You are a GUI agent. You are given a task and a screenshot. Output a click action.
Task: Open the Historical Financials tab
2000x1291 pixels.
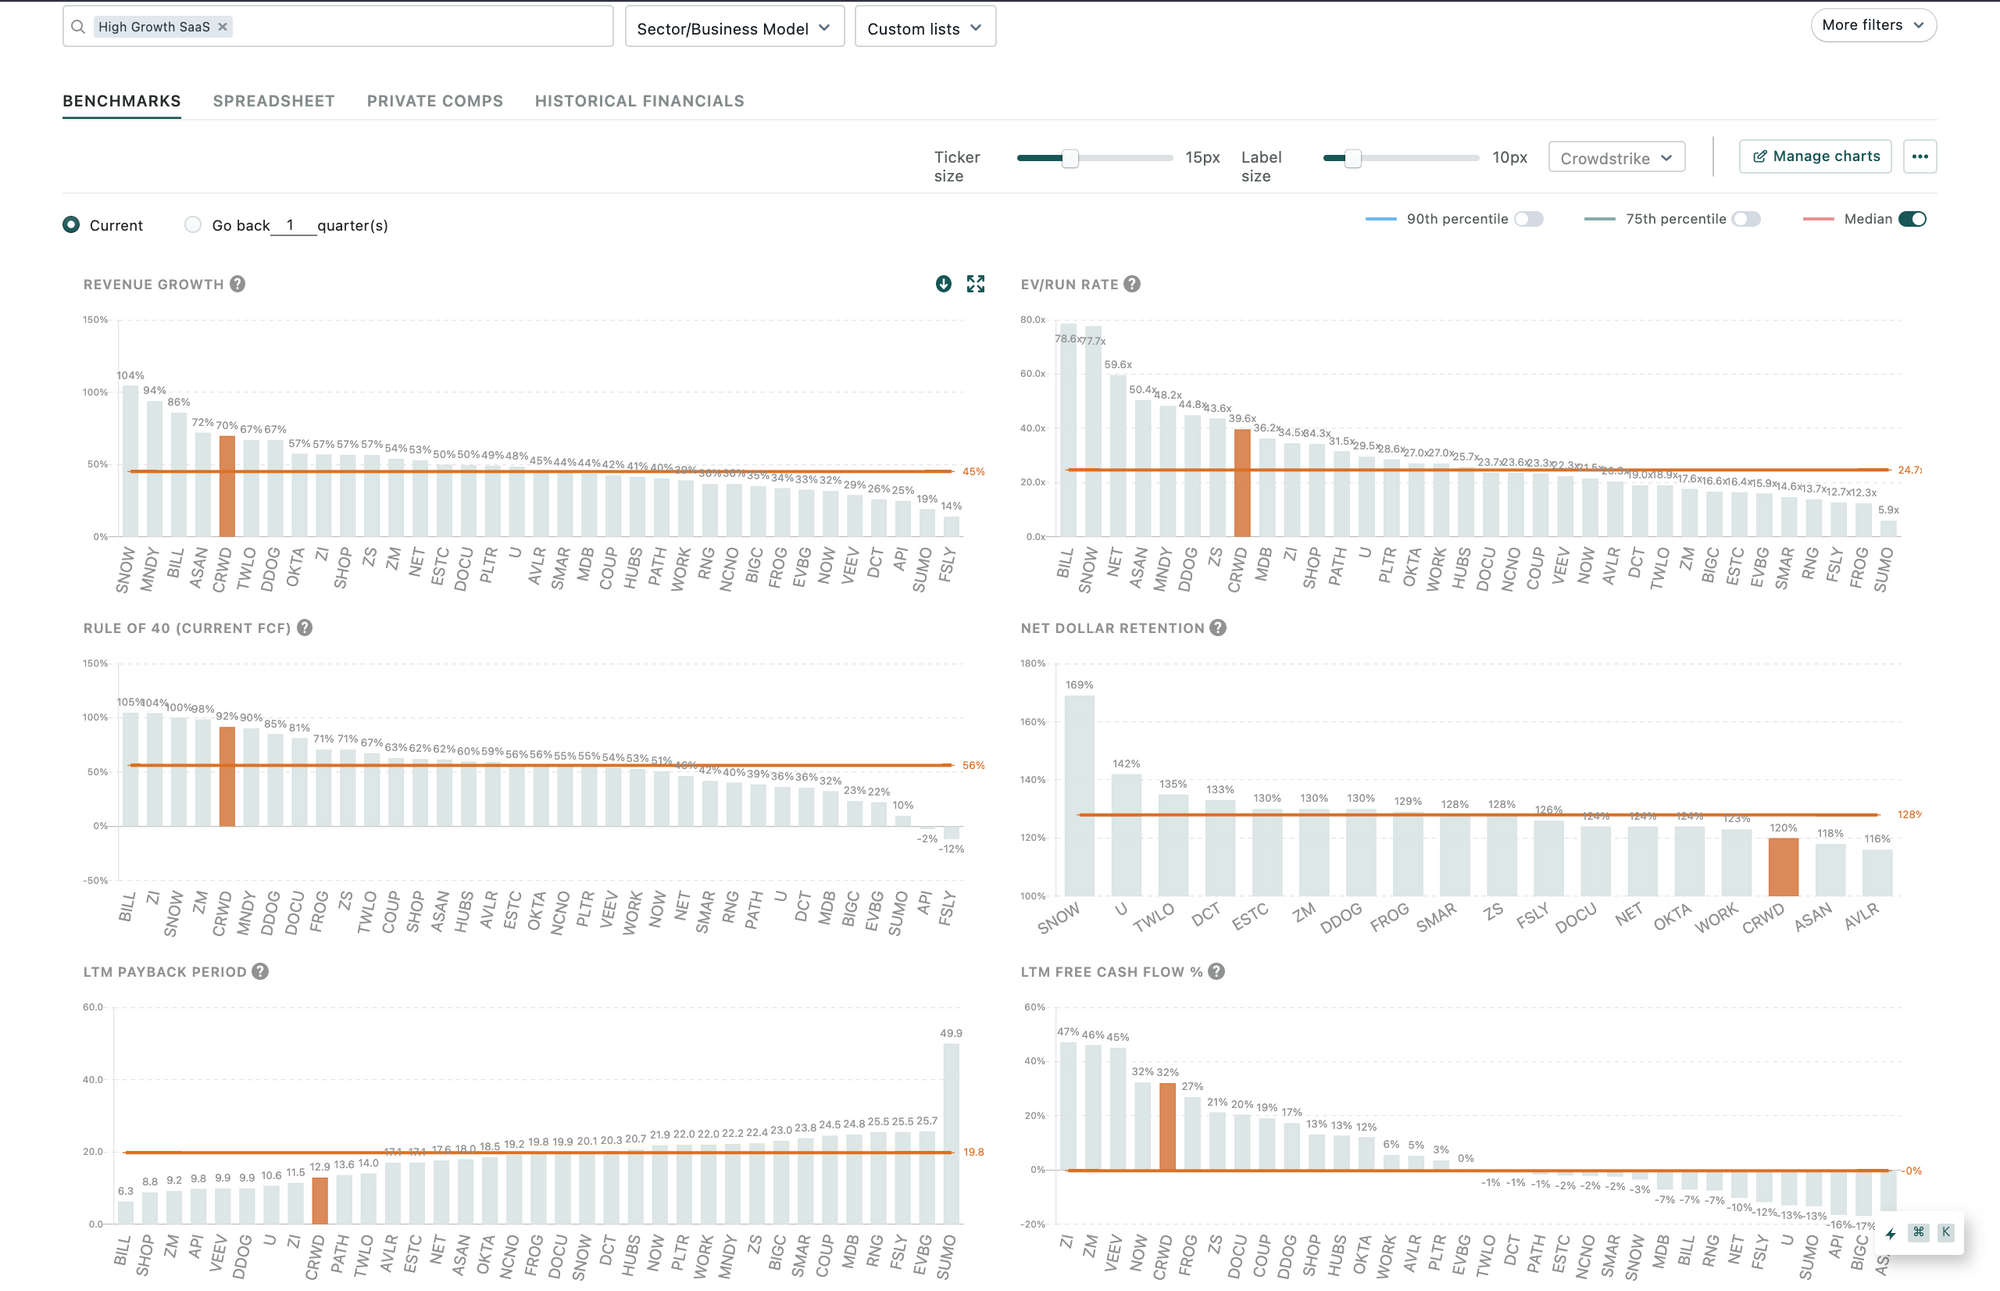(639, 101)
